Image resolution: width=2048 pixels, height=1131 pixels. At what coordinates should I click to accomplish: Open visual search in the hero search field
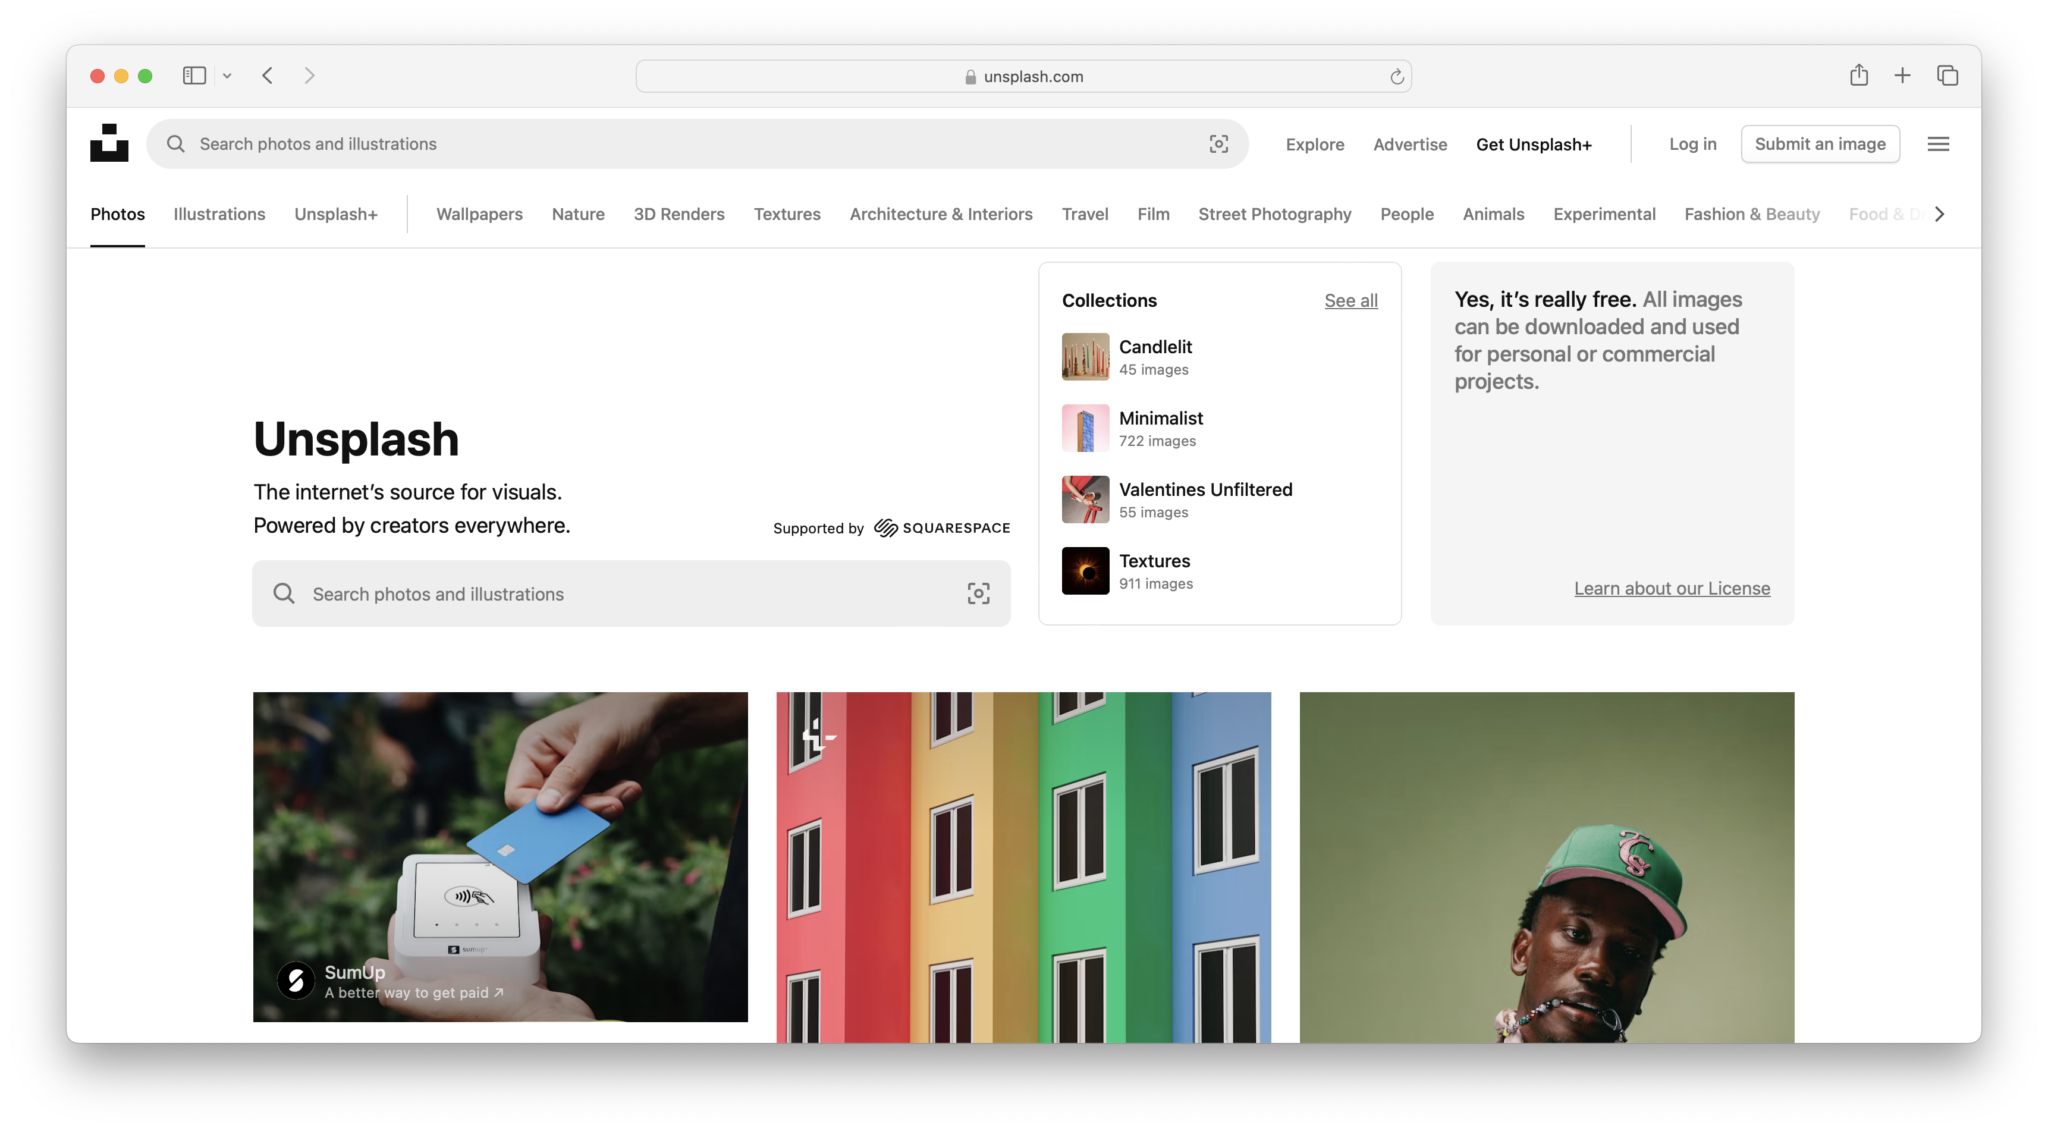click(x=978, y=593)
